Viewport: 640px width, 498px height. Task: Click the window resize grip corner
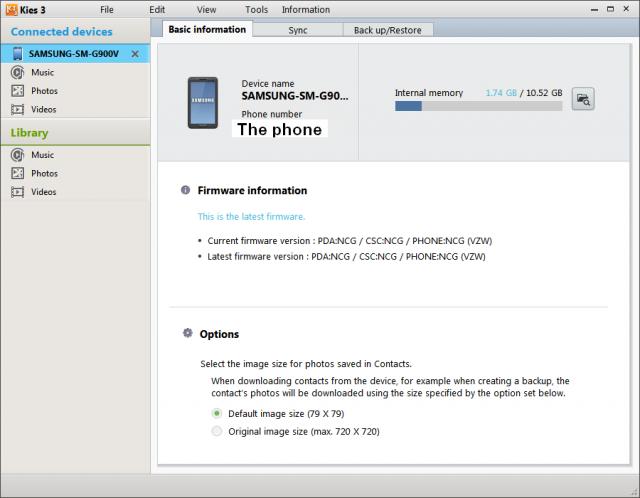pyautogui.click(x=634, y=492)
